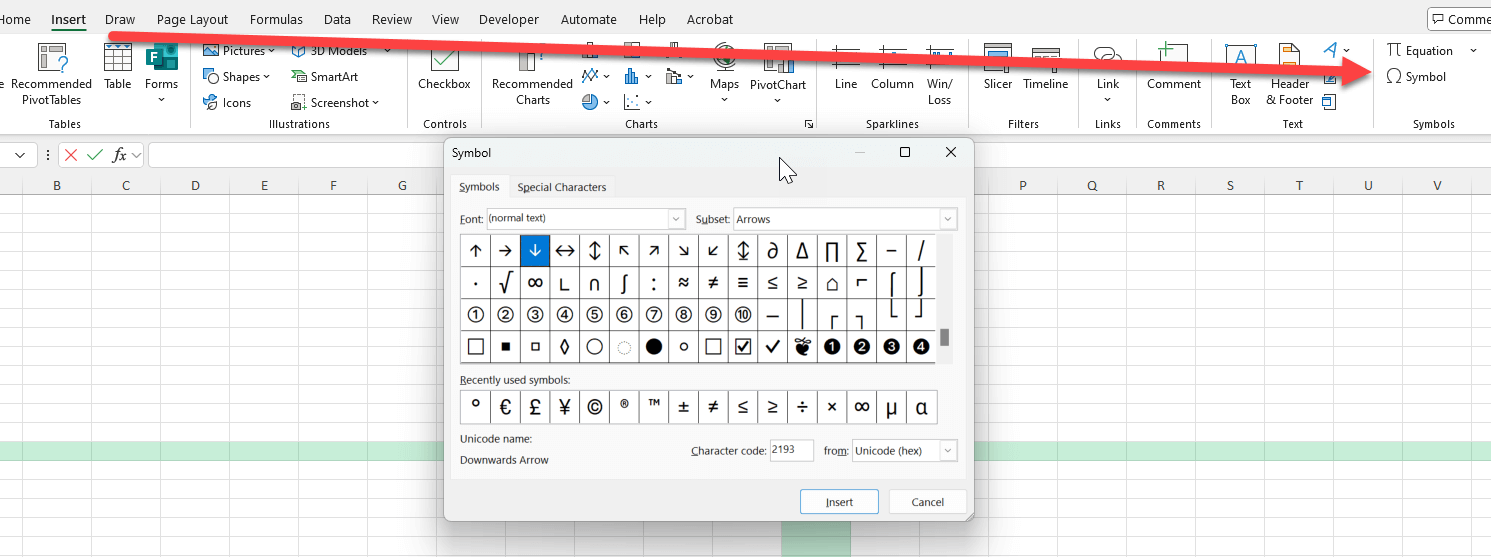Click the formula bar green checkmark
1491x557 pixels.
95,155
